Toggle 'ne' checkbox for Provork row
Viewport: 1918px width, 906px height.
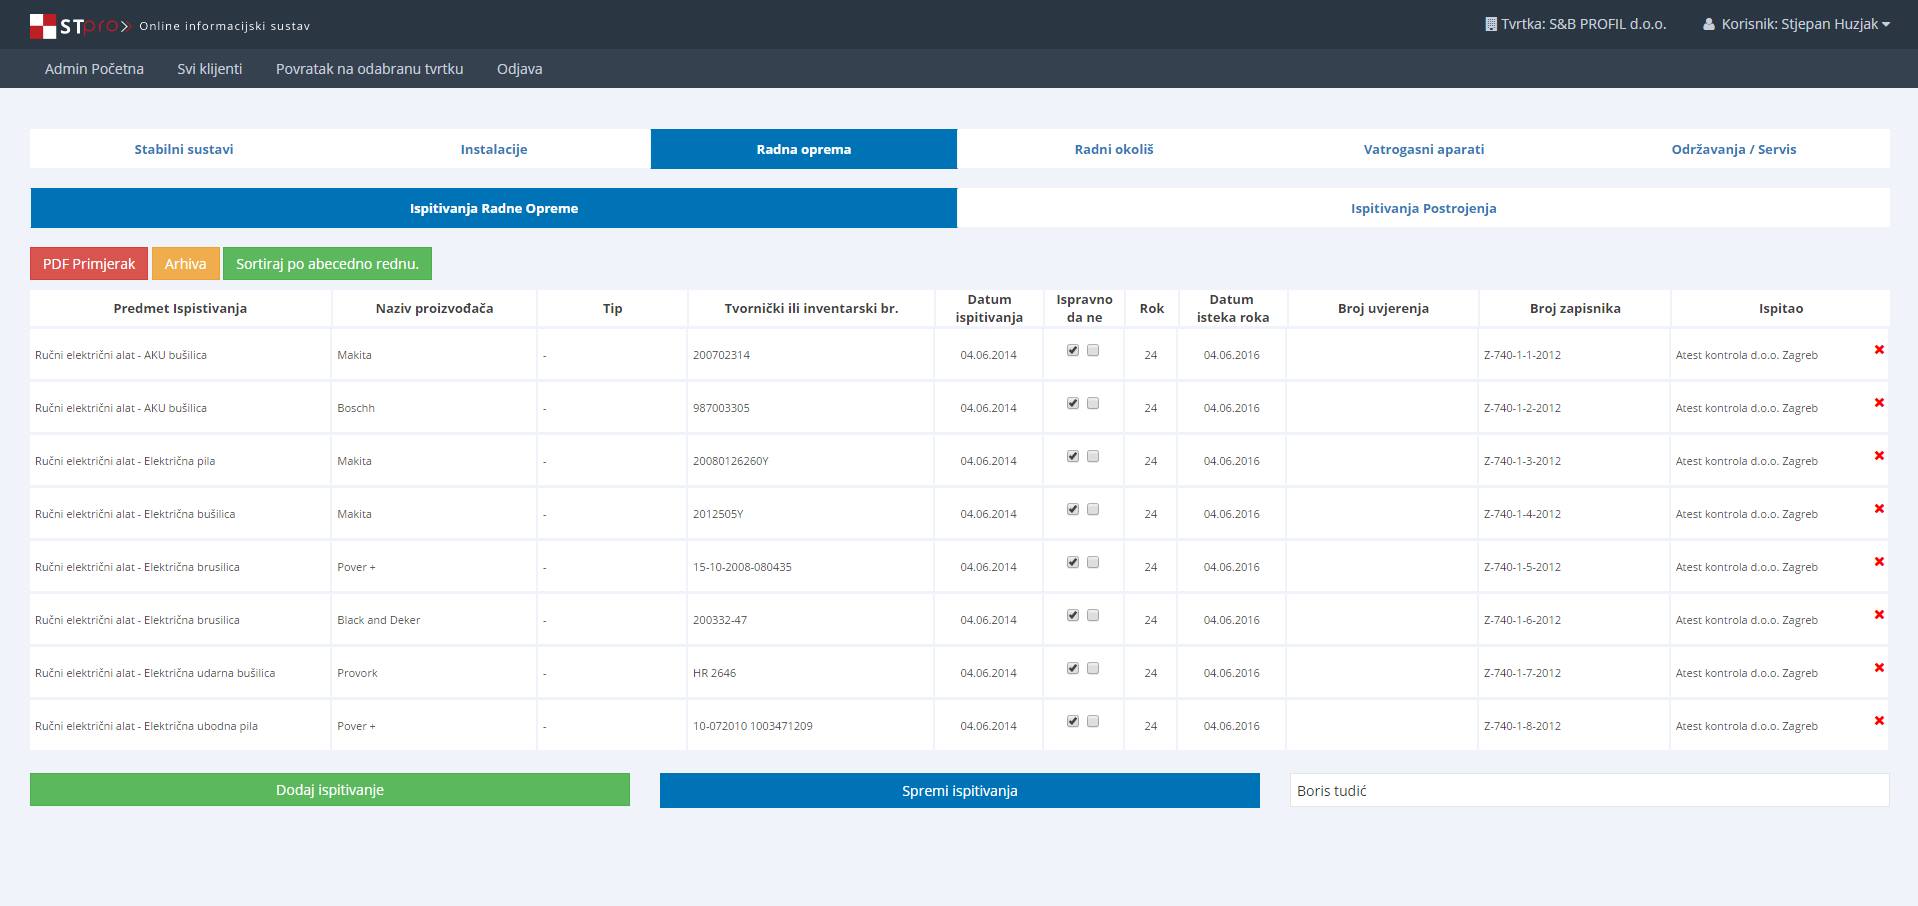coord(1093,668)
